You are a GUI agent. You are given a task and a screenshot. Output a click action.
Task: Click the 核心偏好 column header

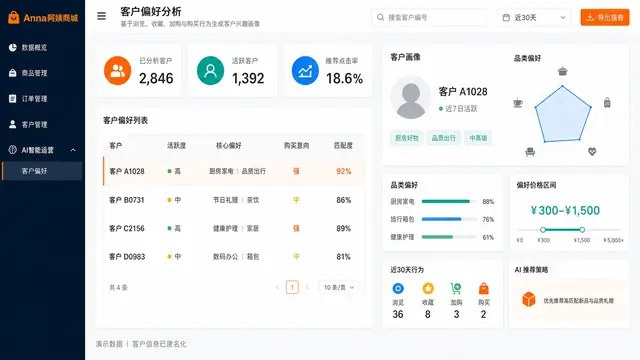(x=229, y=145)
